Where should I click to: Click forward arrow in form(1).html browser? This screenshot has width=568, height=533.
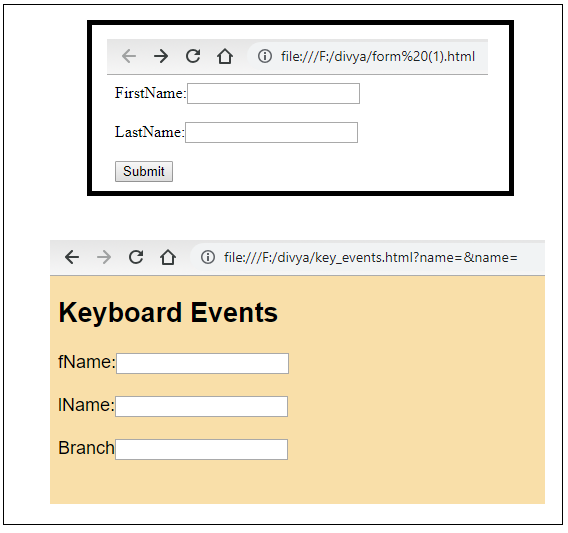click(161, 57)
